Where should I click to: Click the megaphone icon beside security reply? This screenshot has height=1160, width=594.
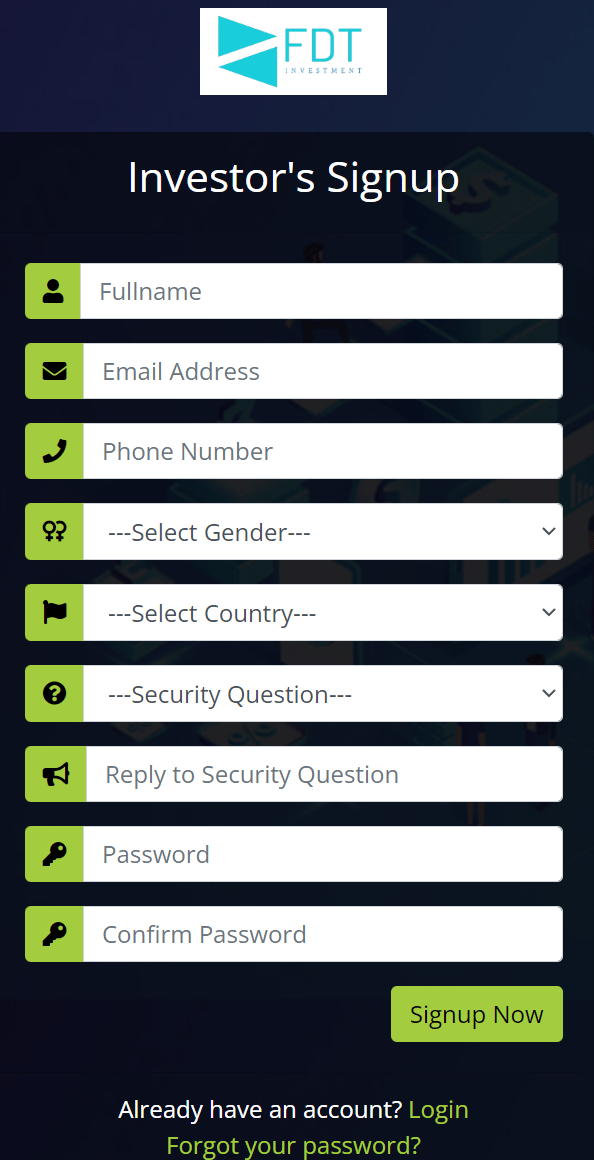pos(56,774)
